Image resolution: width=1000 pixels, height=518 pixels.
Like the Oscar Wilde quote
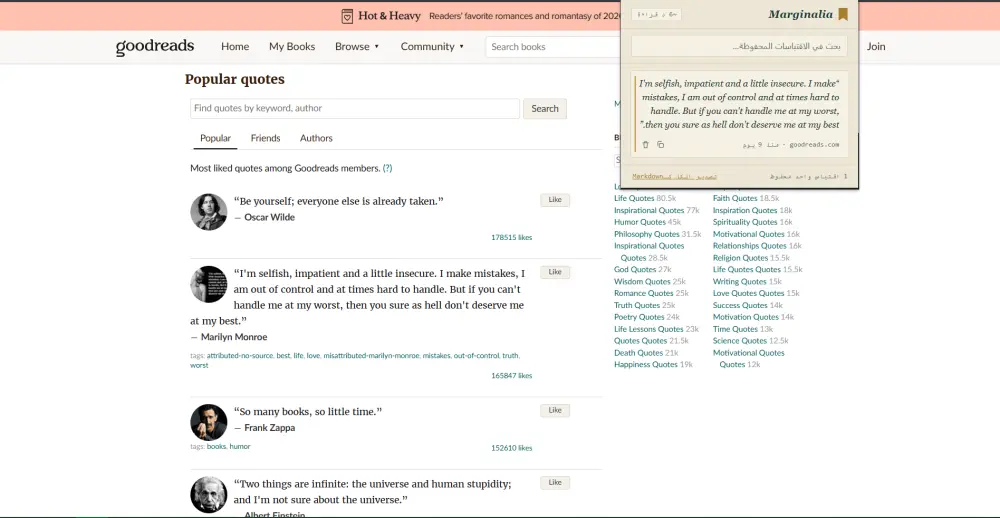click(555, 200)
